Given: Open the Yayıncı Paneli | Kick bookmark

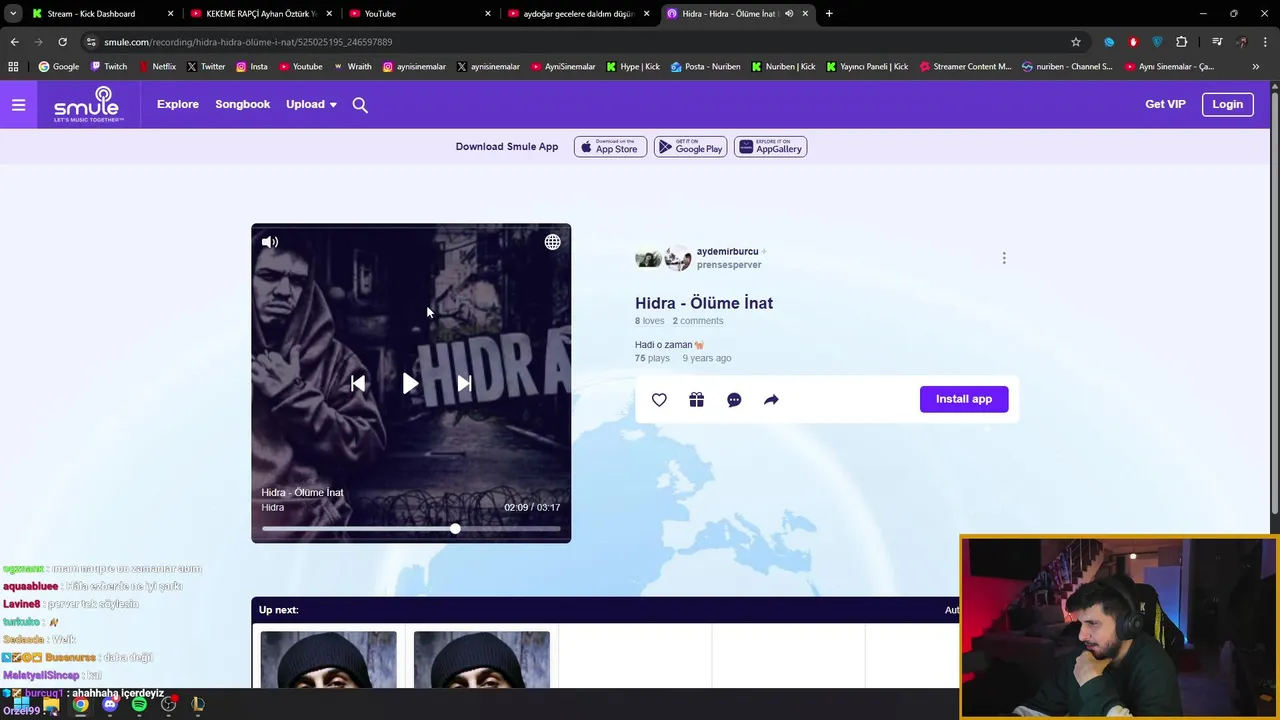Looking at the screenshot, I should point(866,67).
